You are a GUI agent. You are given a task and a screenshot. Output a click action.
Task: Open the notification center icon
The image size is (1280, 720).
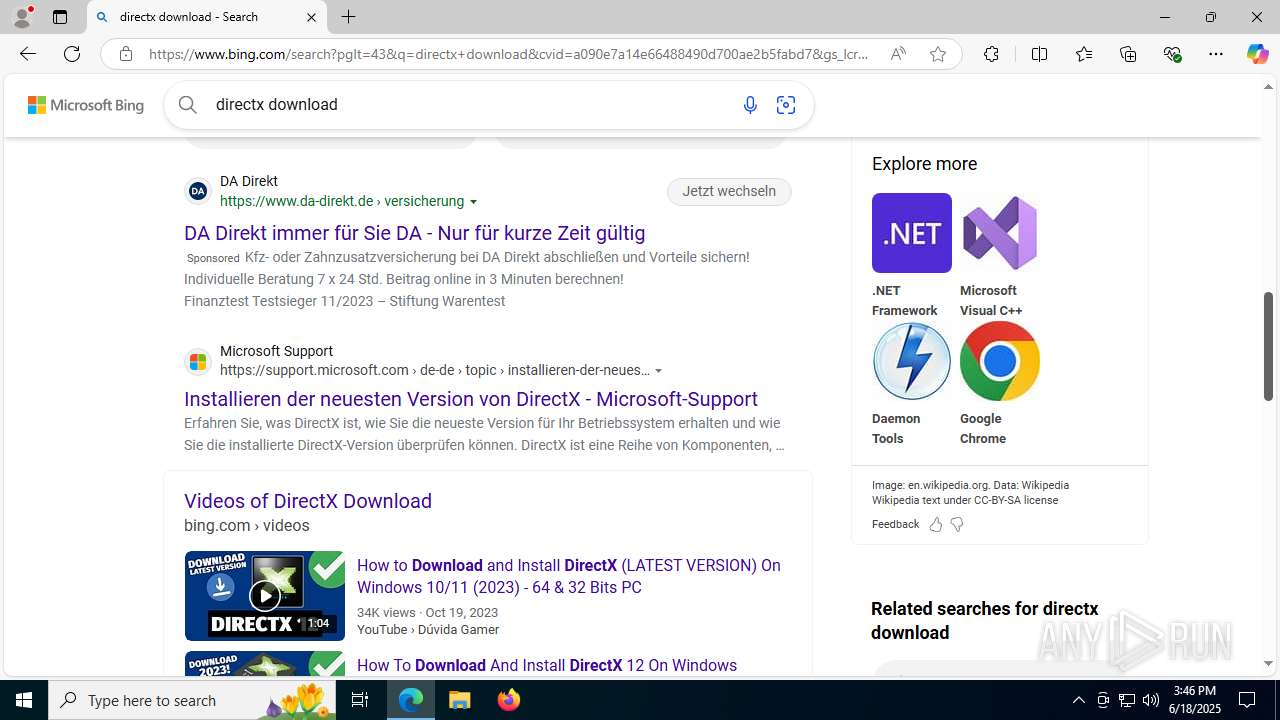click(1247, 700)
